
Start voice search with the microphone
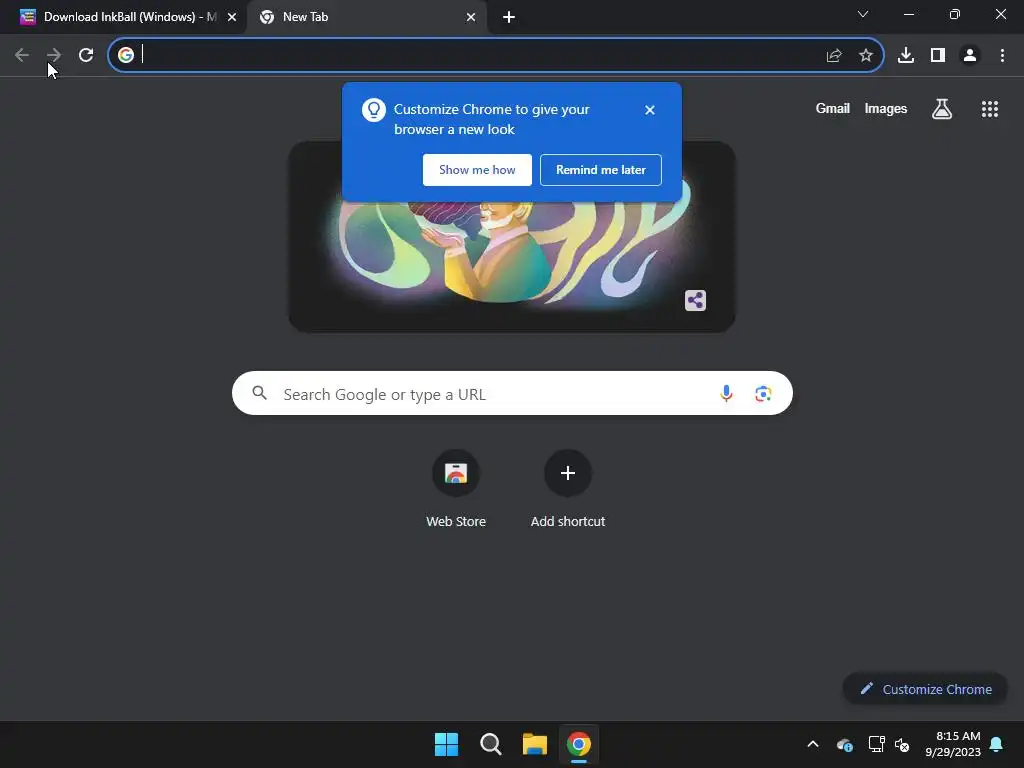click(726, 393)
